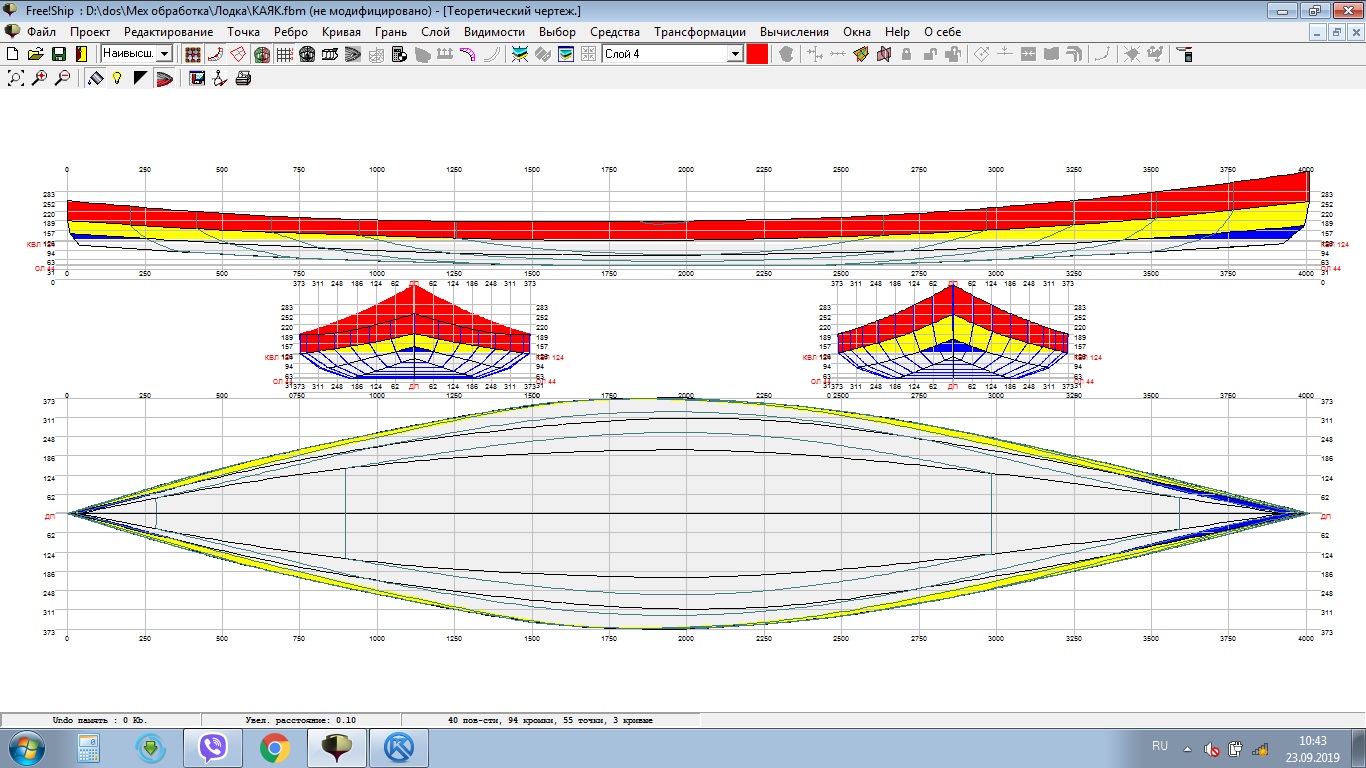Create a new project with the blank page icon
1366x768 pixels.
13,54
